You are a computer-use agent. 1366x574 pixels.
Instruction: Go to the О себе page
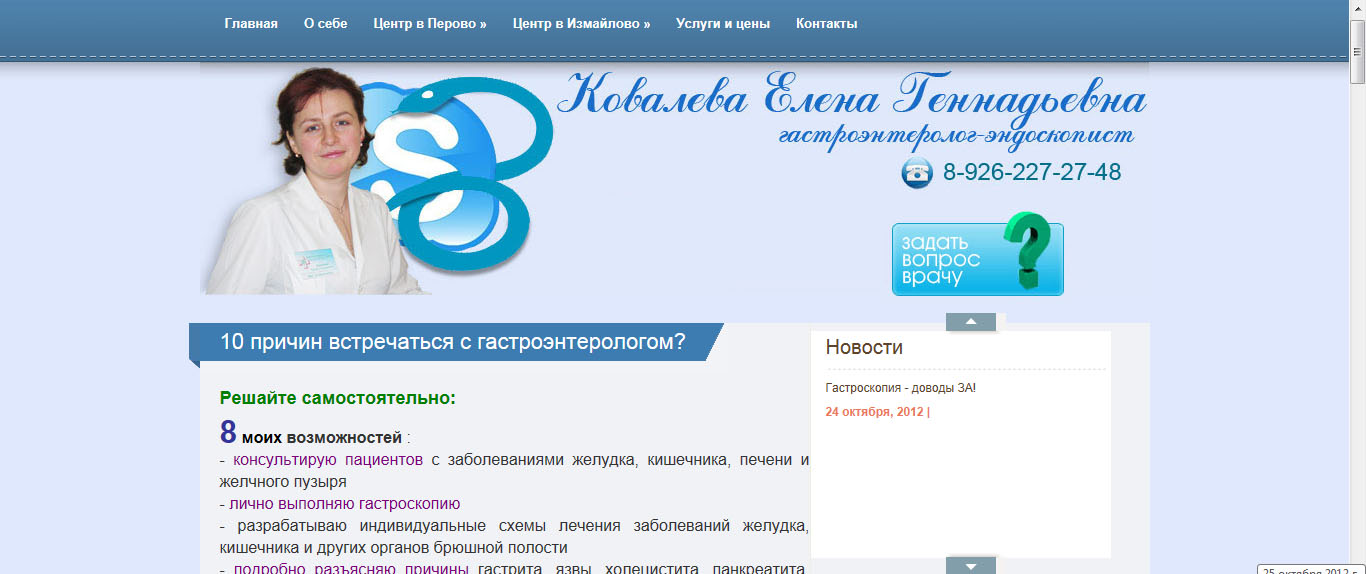[326, 23]
